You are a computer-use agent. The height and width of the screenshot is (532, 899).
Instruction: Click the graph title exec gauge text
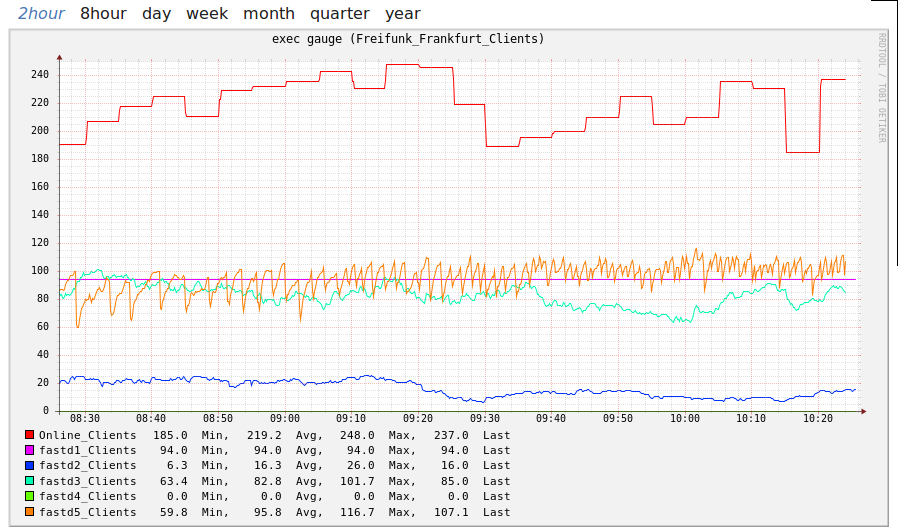click(408, 39)
